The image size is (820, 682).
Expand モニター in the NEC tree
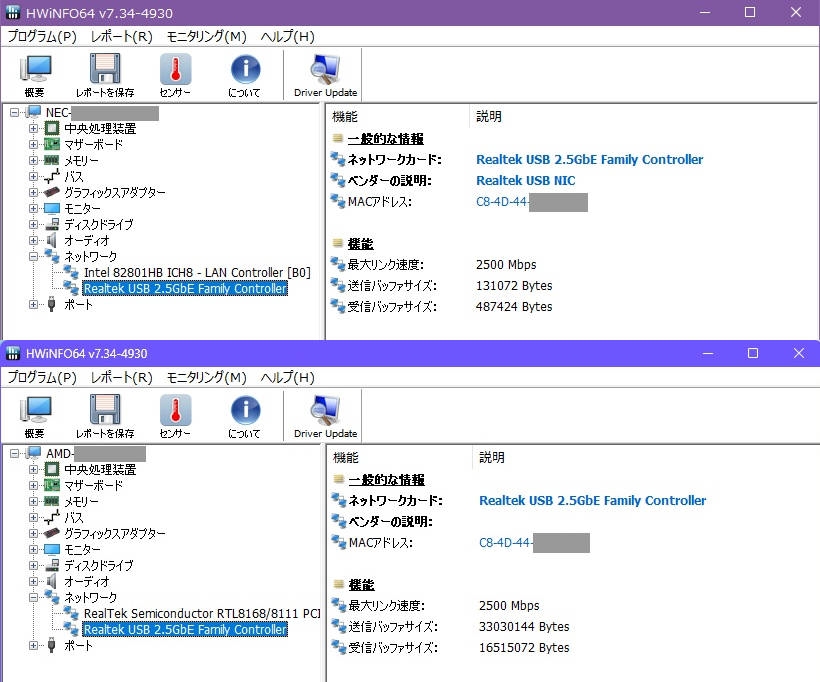(x=33, y=209)
